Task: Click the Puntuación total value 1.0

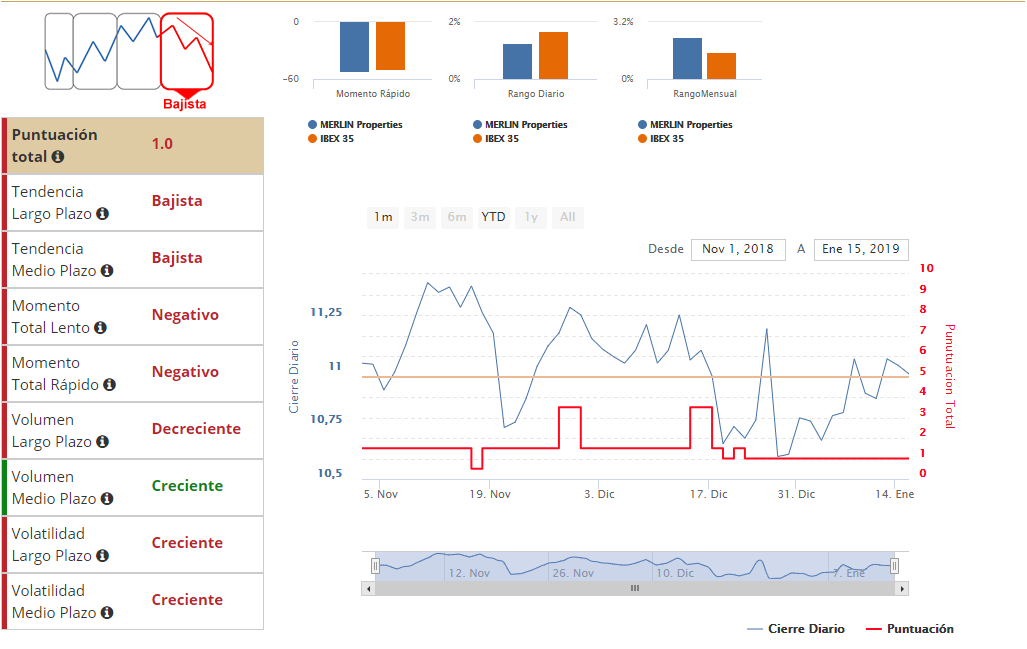Action: (x=162, y=144)
